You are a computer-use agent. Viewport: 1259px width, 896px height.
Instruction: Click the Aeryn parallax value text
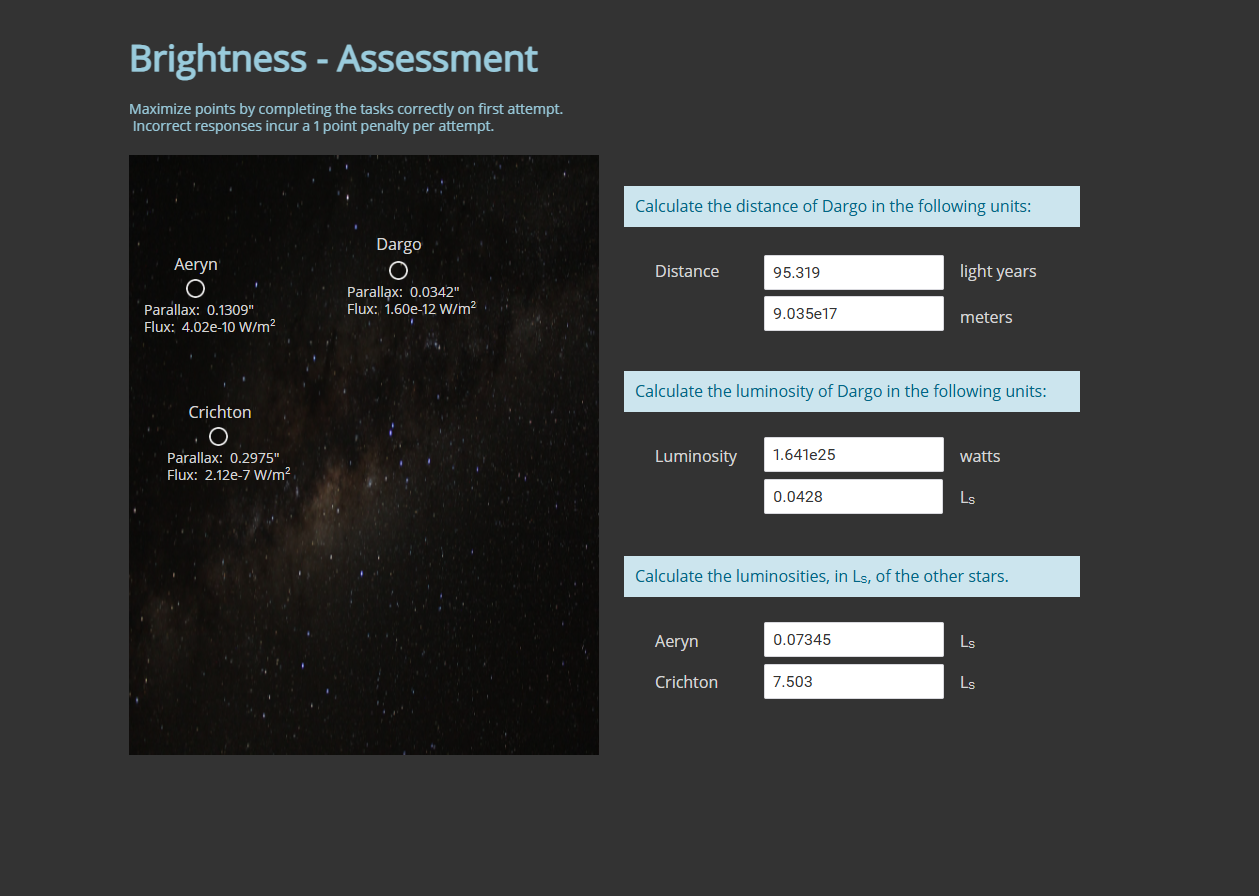pos(201,310)
